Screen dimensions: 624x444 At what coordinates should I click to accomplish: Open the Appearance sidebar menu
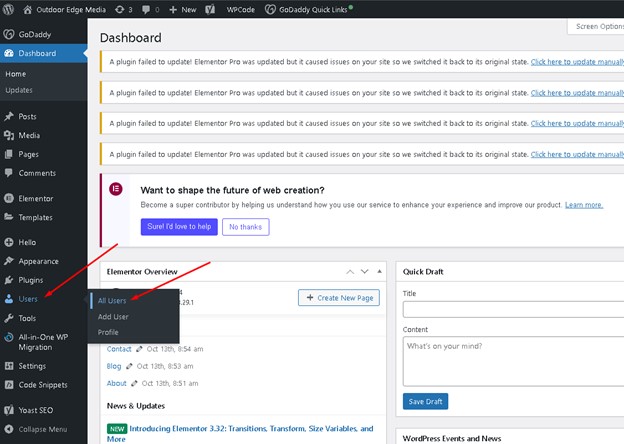pos(38,261)
